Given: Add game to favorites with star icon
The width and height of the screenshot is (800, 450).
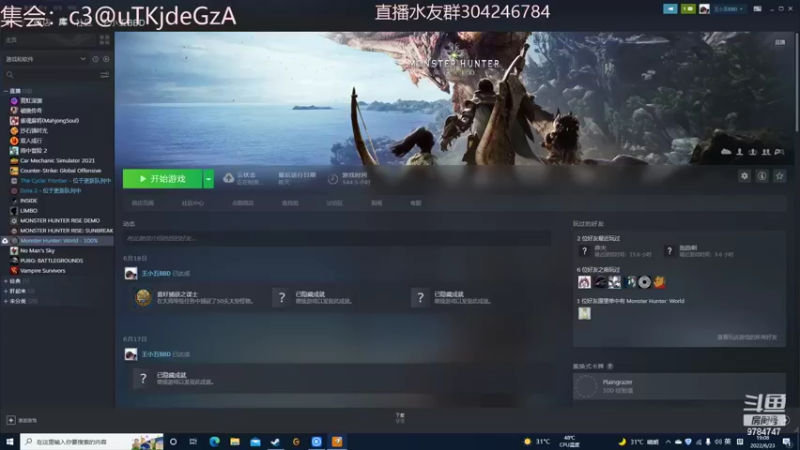Looking at the screenshot, I should pyautogui.click(x=779, y=176).
